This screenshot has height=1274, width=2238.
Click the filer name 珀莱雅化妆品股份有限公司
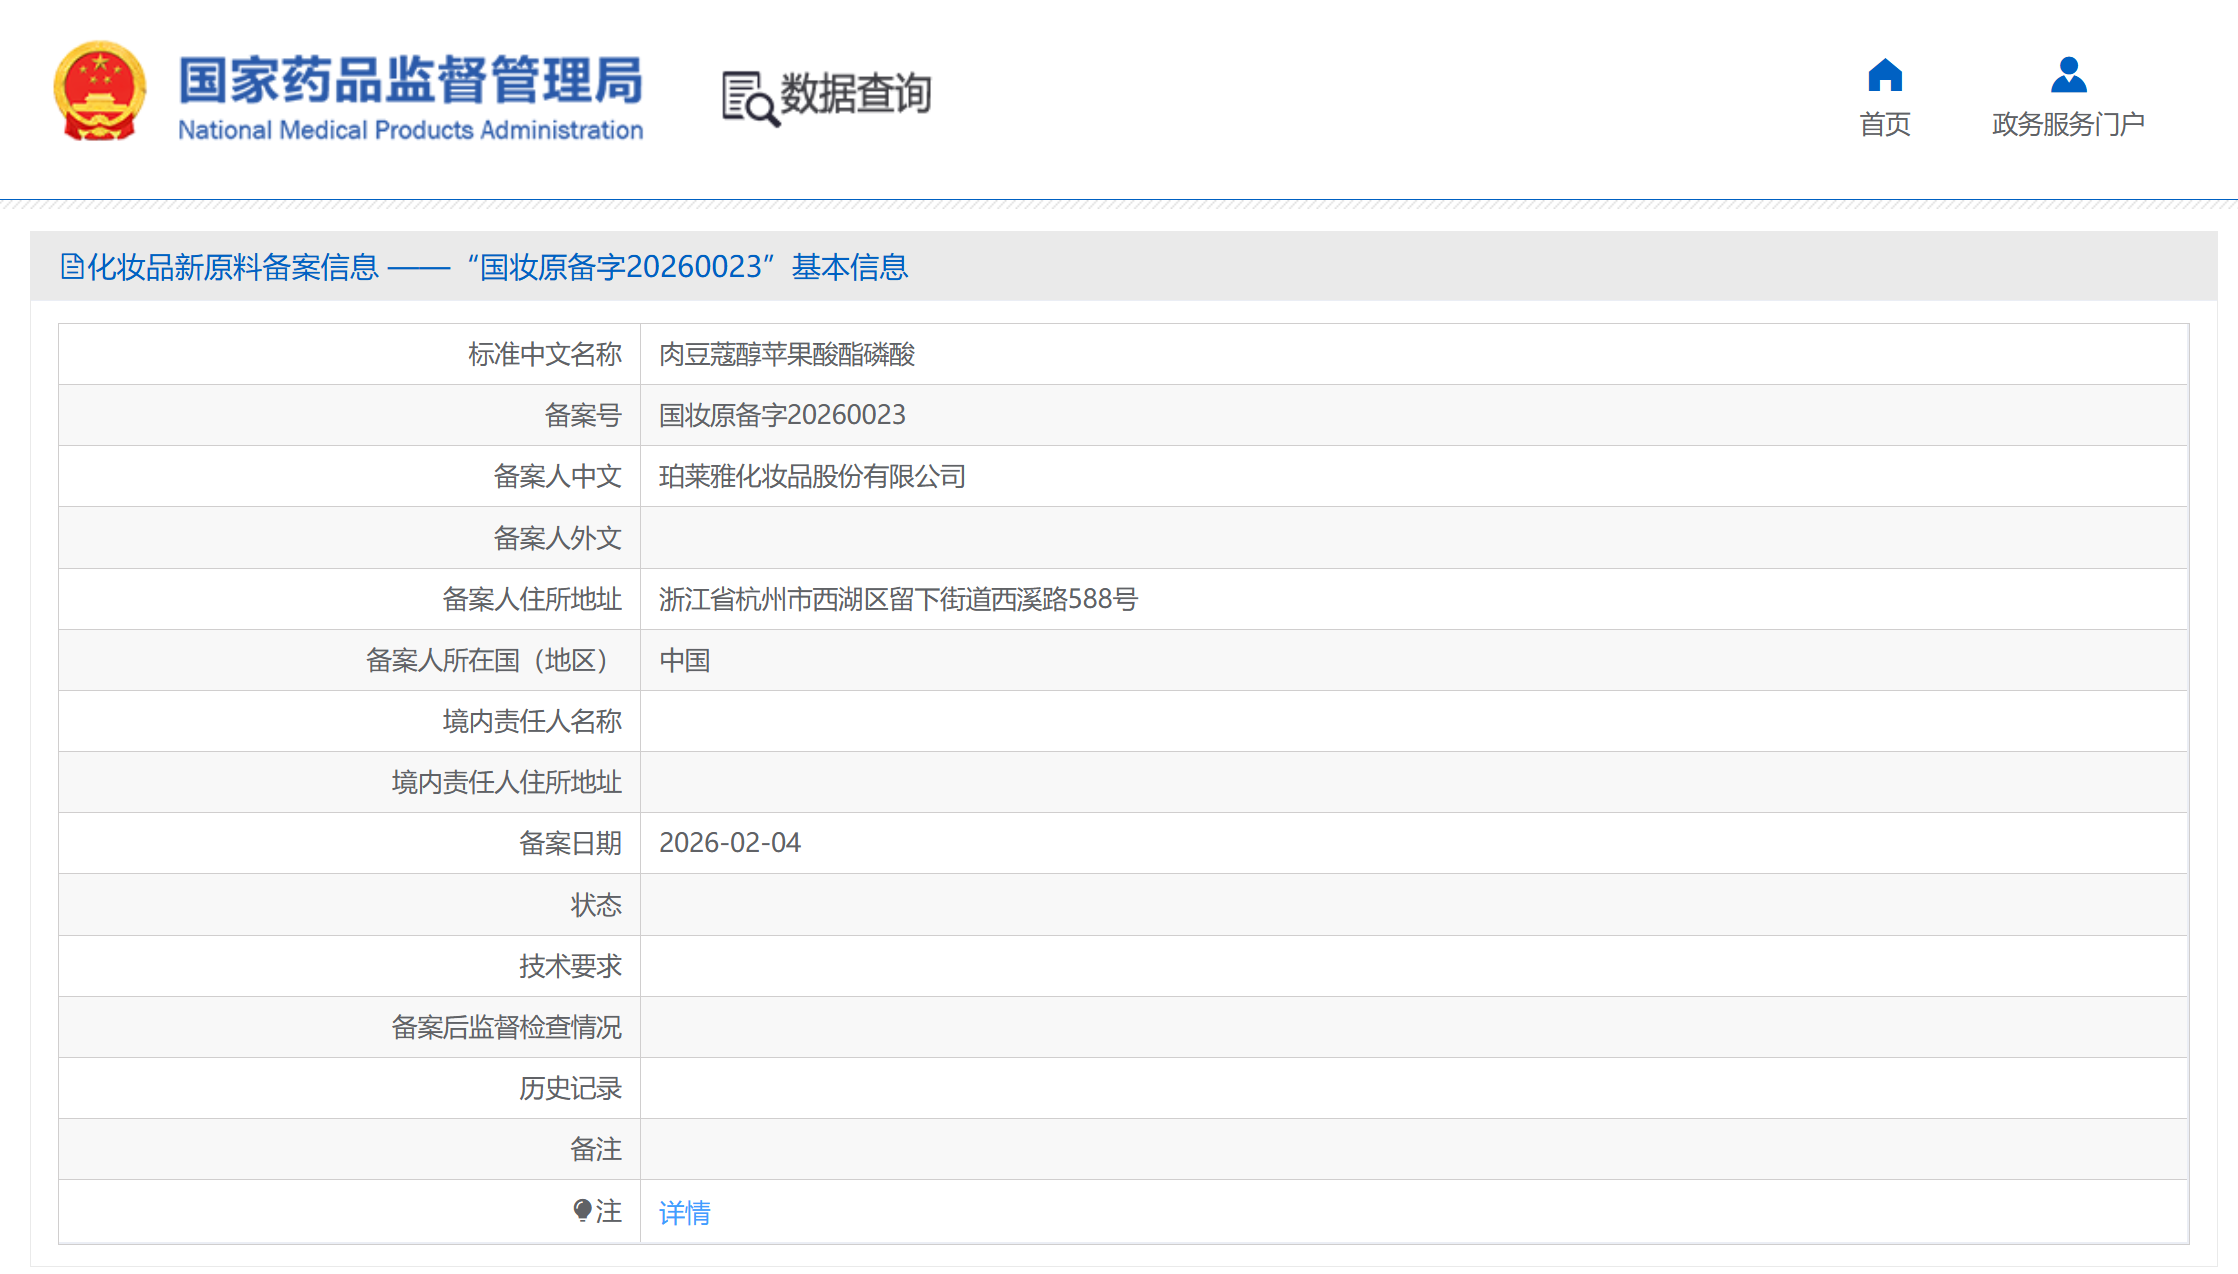pyautogui.click(x=812, y=476)
